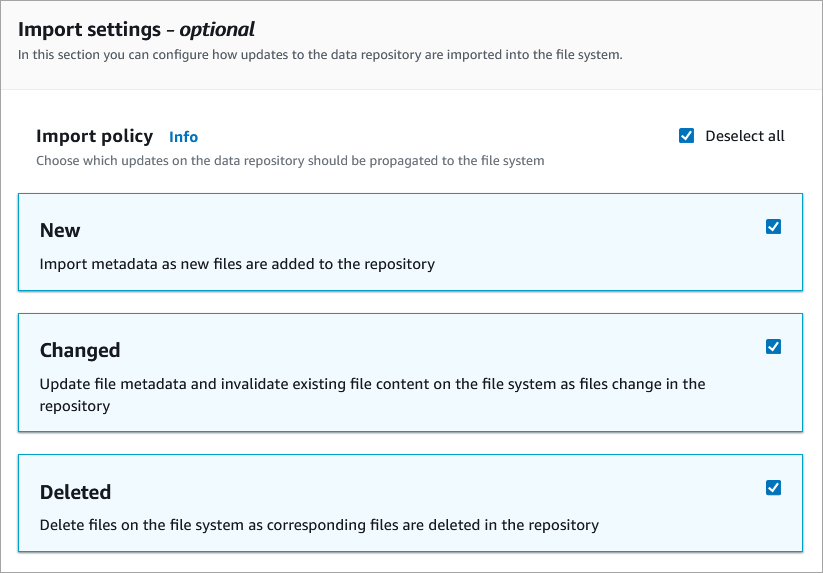Uncheck the Deselect all checkbox
Viewport: 823px width, 573px height.
686,136
